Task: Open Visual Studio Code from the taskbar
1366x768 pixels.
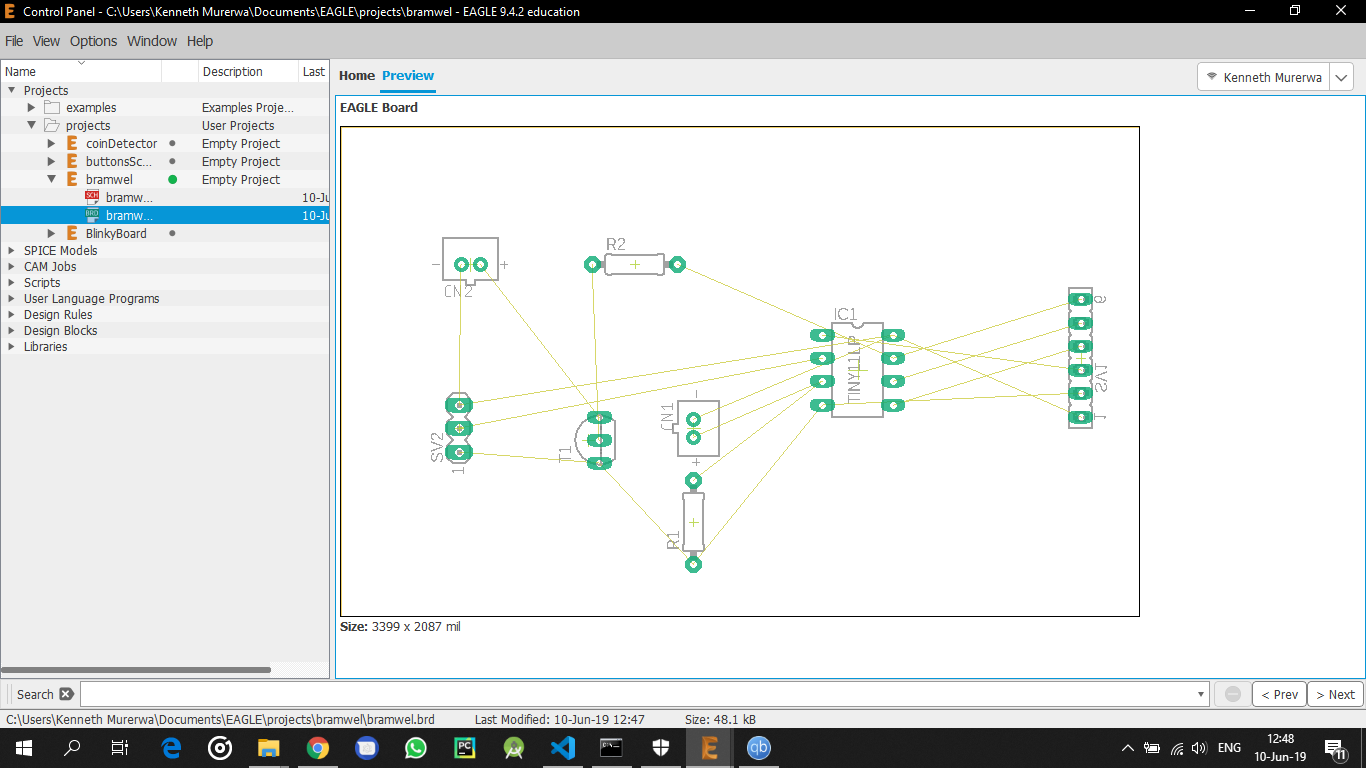Action: point(563,747)
